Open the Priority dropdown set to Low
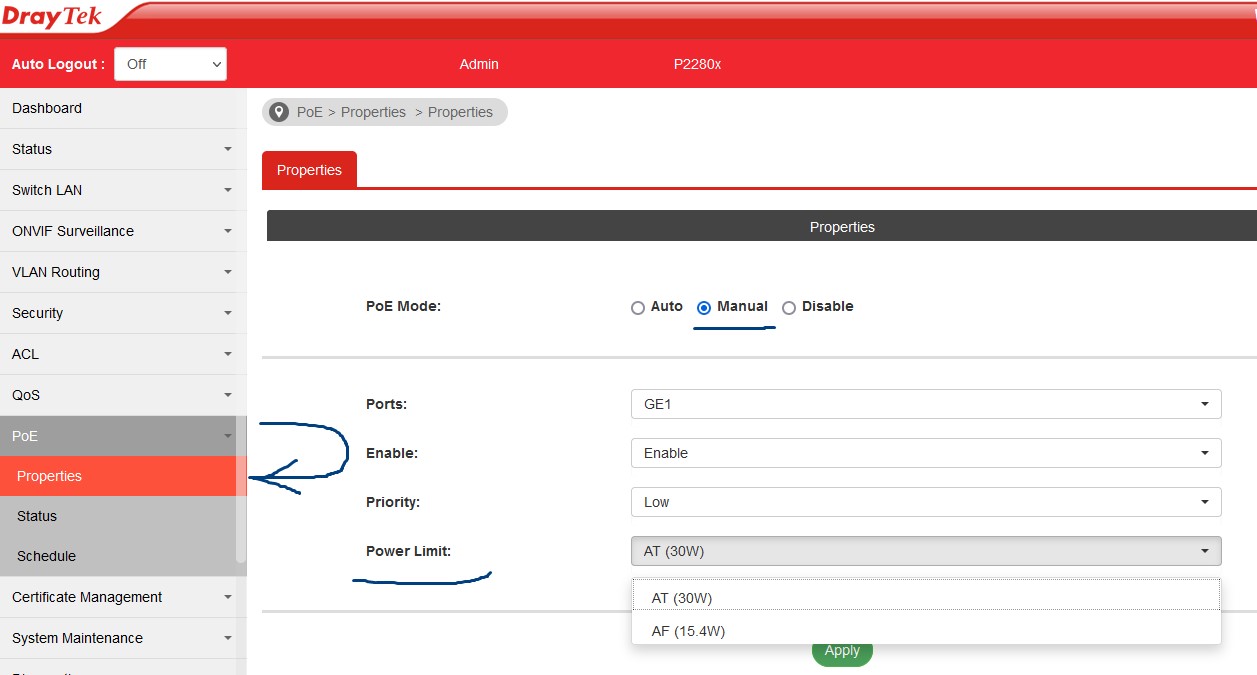Screen dimensions: 1257x675 tap(925, 502)
